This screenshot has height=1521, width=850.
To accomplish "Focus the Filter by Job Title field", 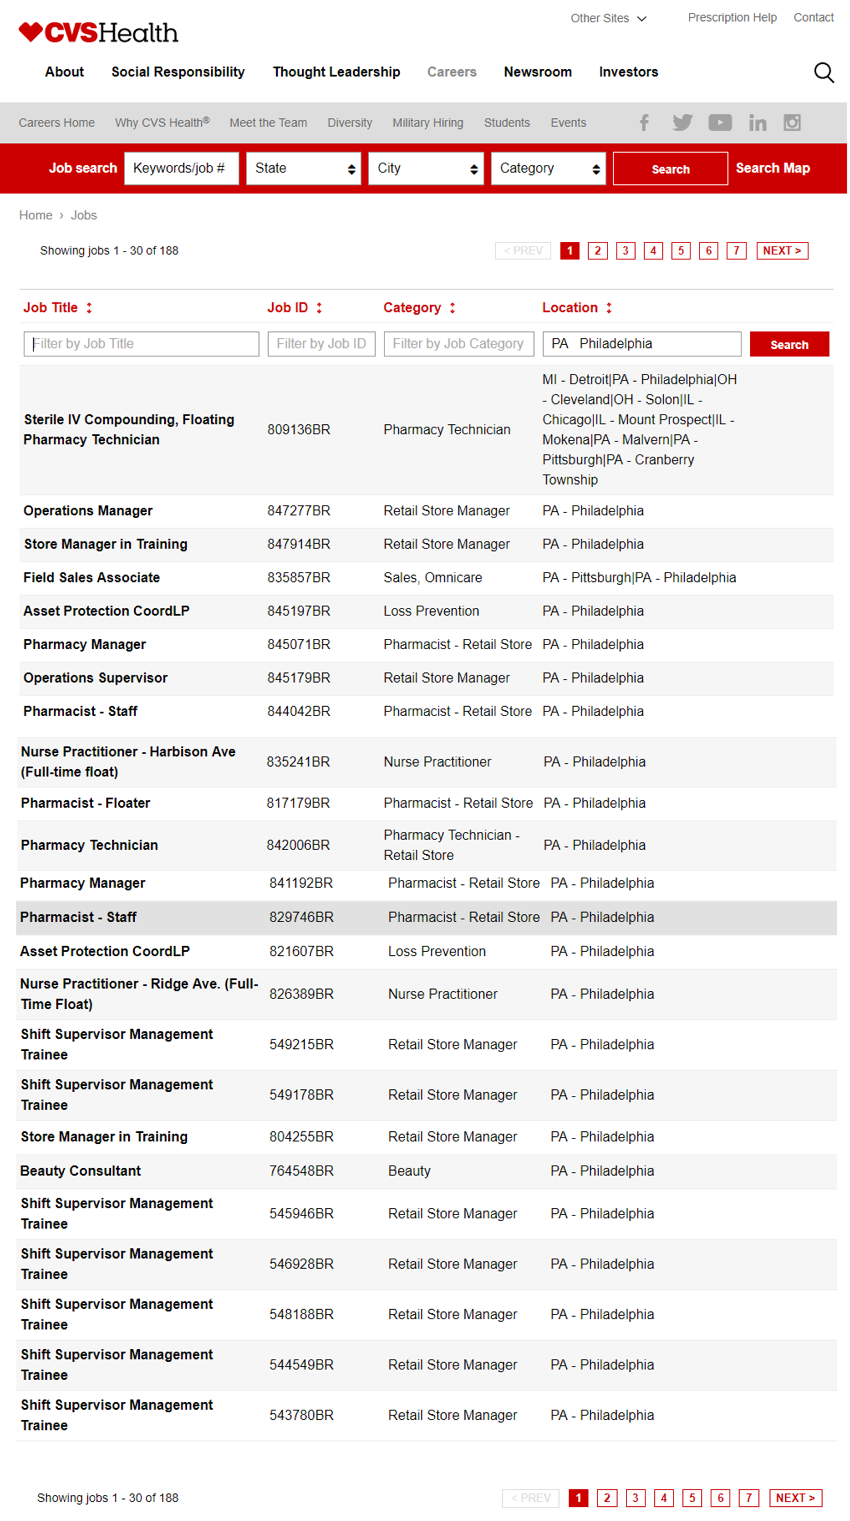I will [x=141, y=344].
